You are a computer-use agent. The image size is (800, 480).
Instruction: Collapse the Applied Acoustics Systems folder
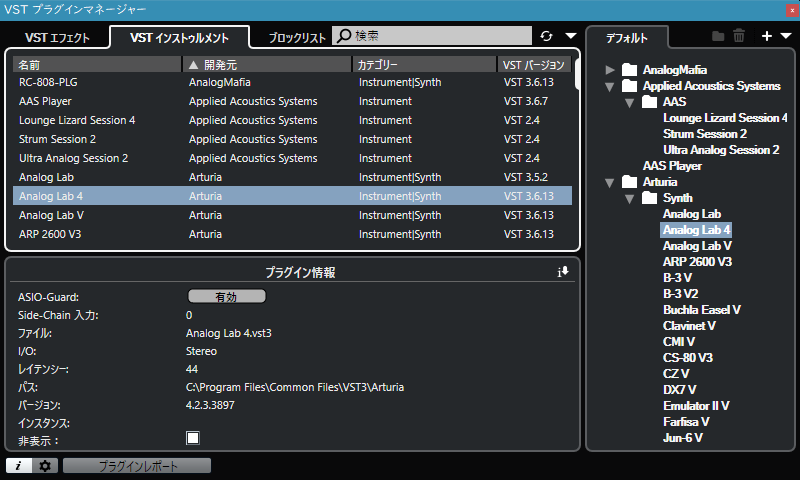pyautogui.click(x=610, y=86)
